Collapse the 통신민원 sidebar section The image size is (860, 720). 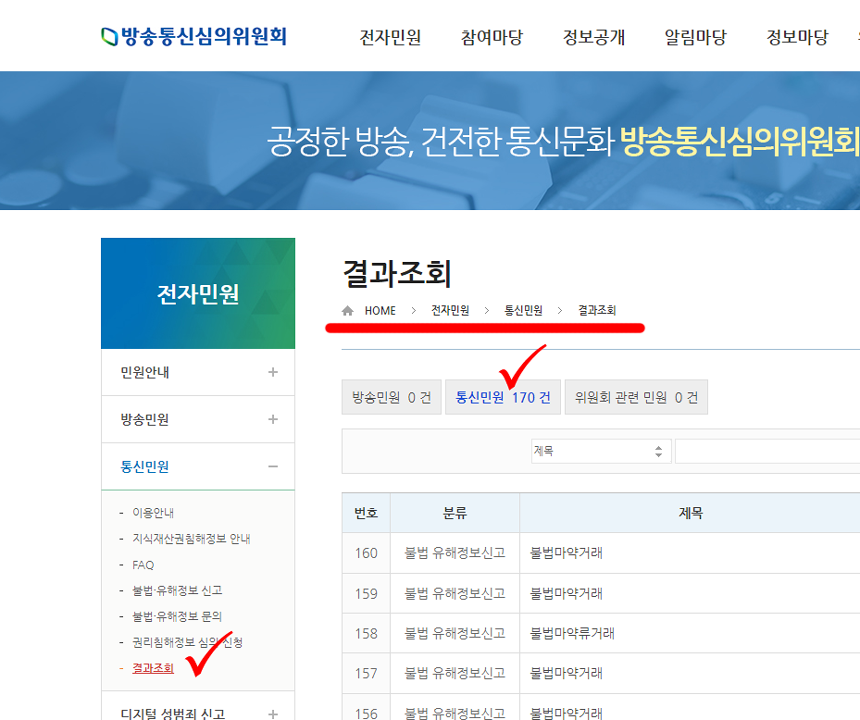coord(272,467)
